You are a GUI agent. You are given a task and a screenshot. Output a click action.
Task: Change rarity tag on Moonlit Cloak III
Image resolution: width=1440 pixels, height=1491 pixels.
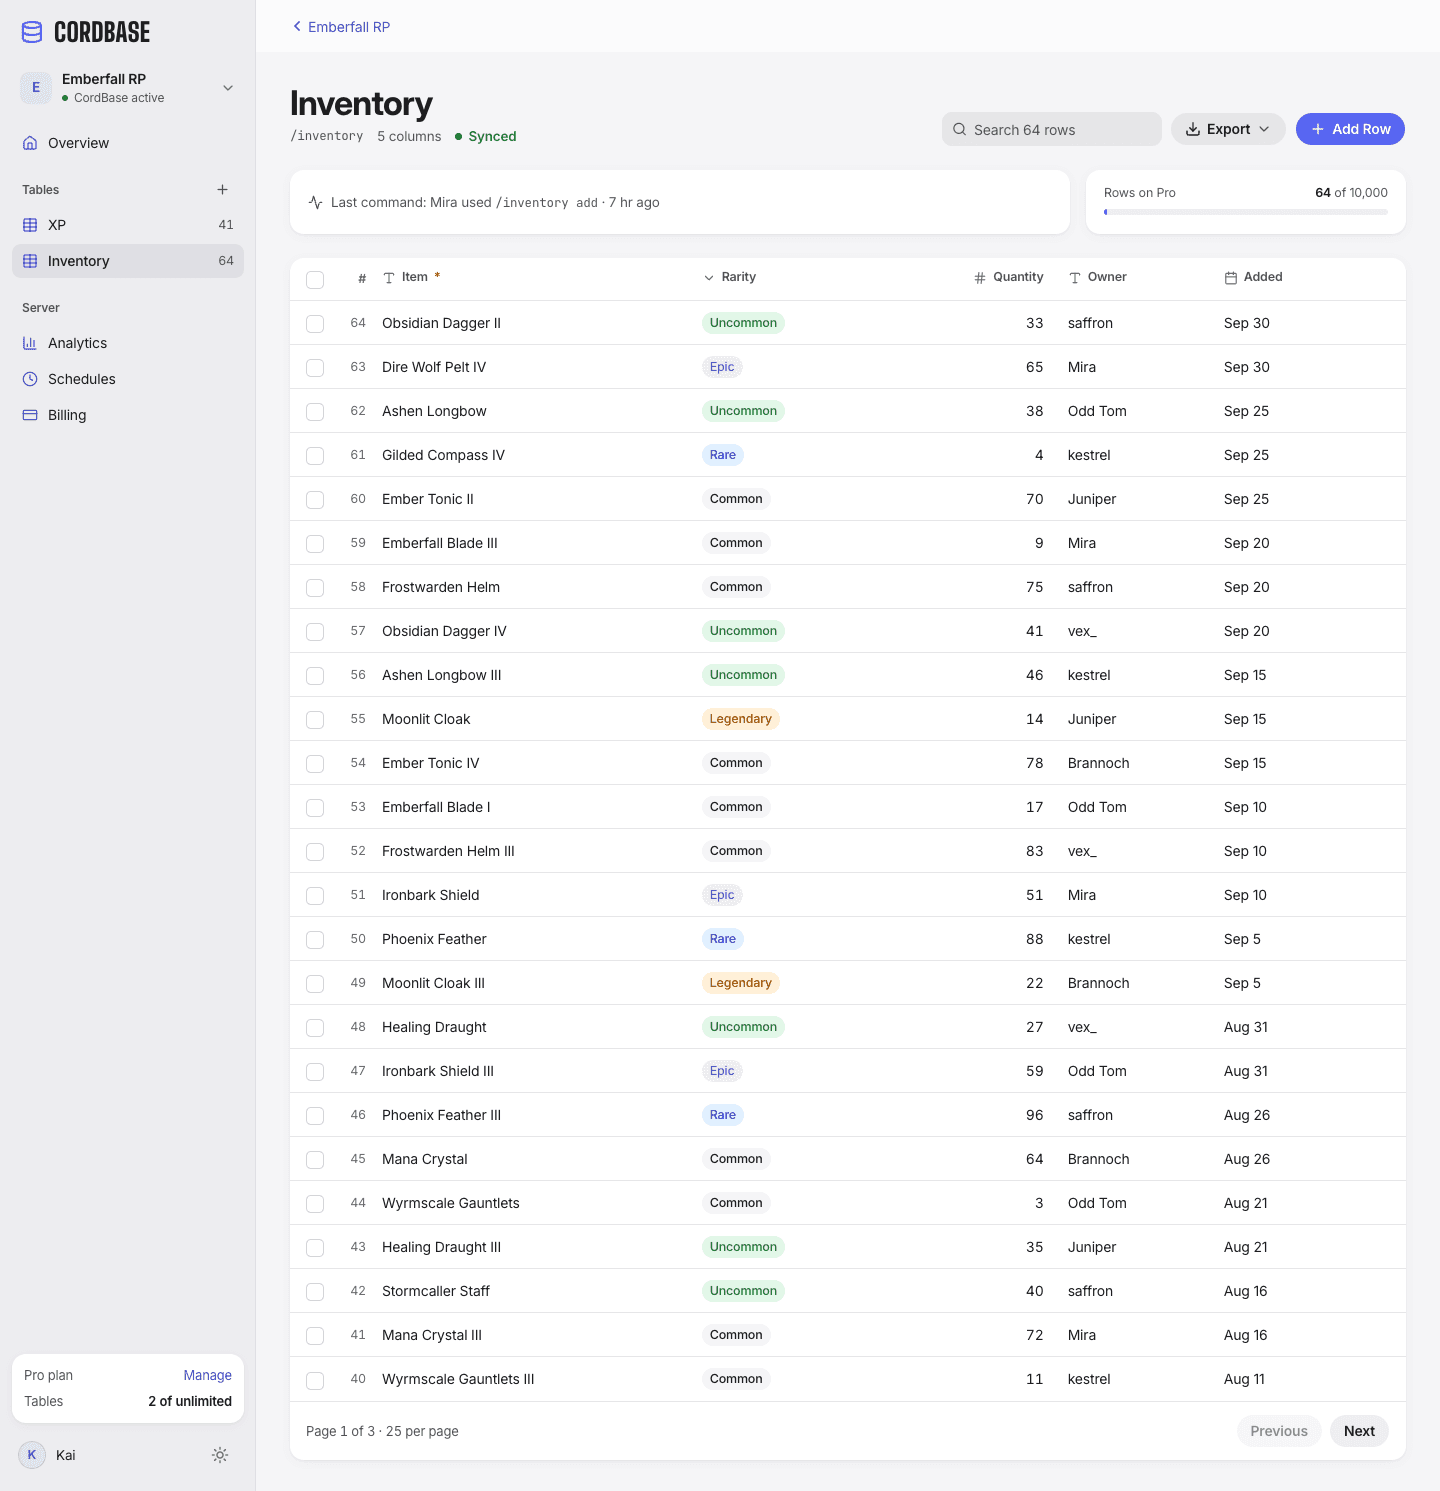[x=740, y=983]
